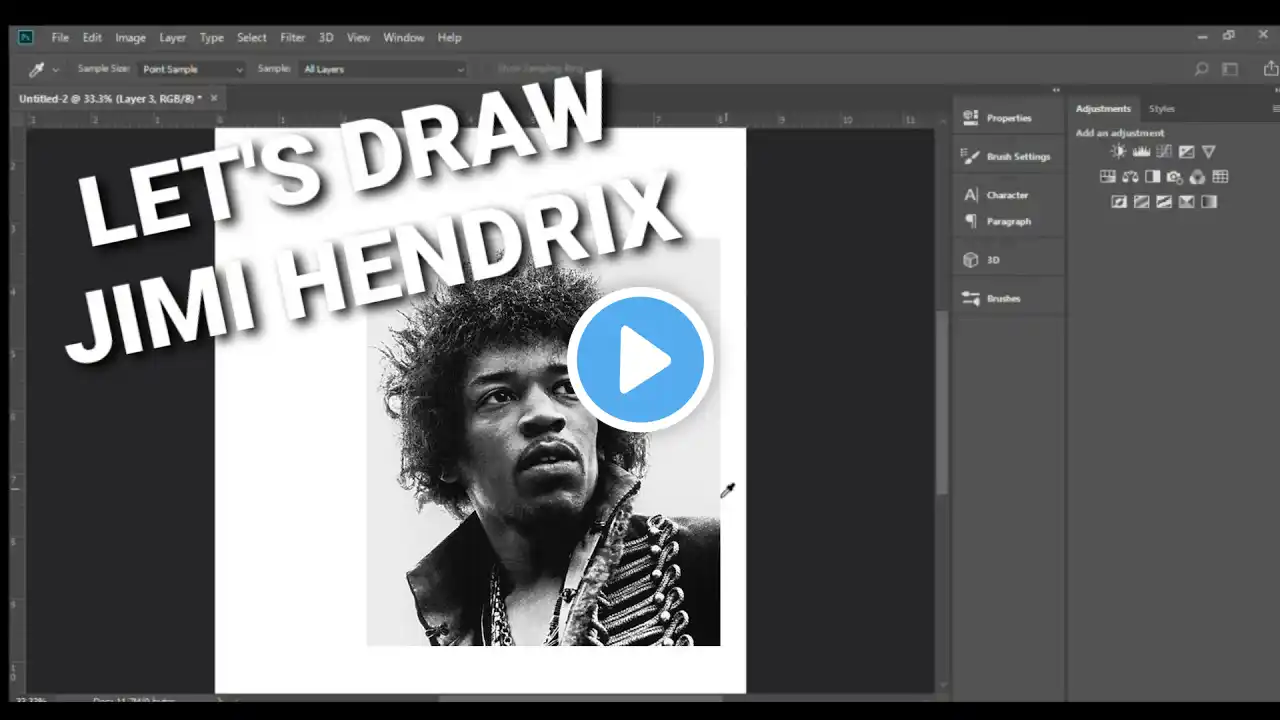This screenshot has width=1280, height=720.
Task: Open the Layer menu
Action: [x=173, y=38]
